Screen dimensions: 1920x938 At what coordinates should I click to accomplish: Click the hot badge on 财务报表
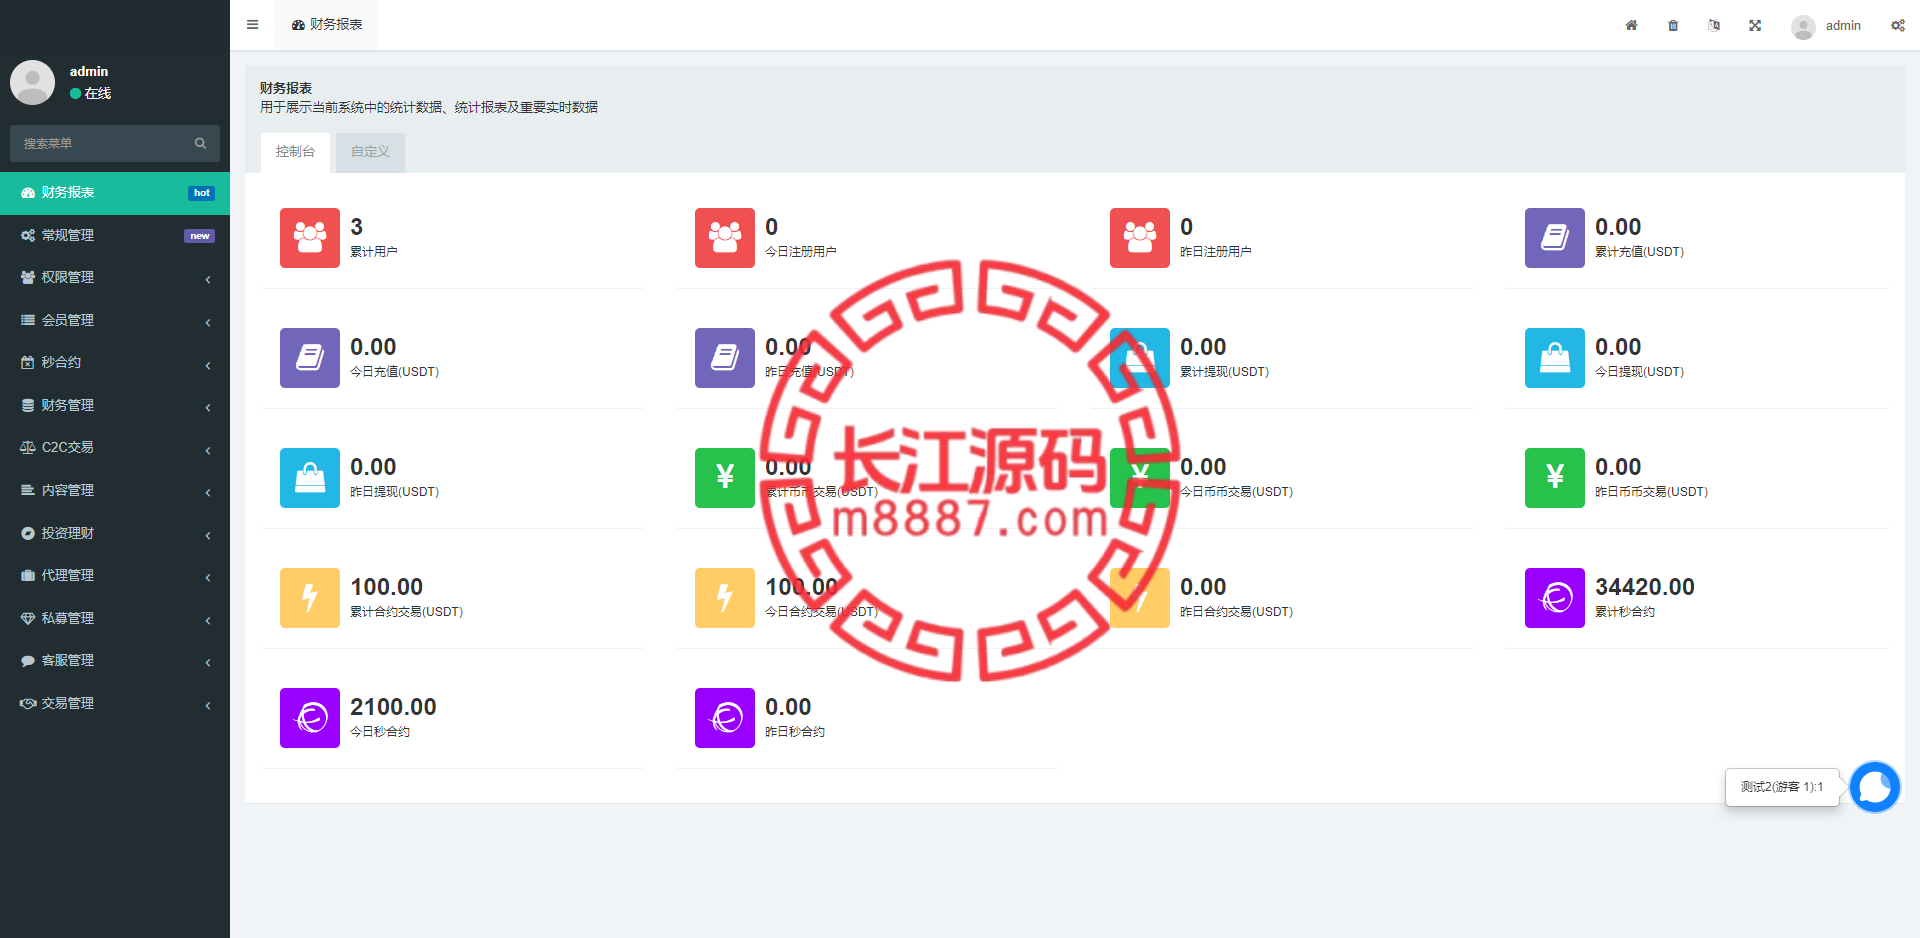(x=201, y=193)
